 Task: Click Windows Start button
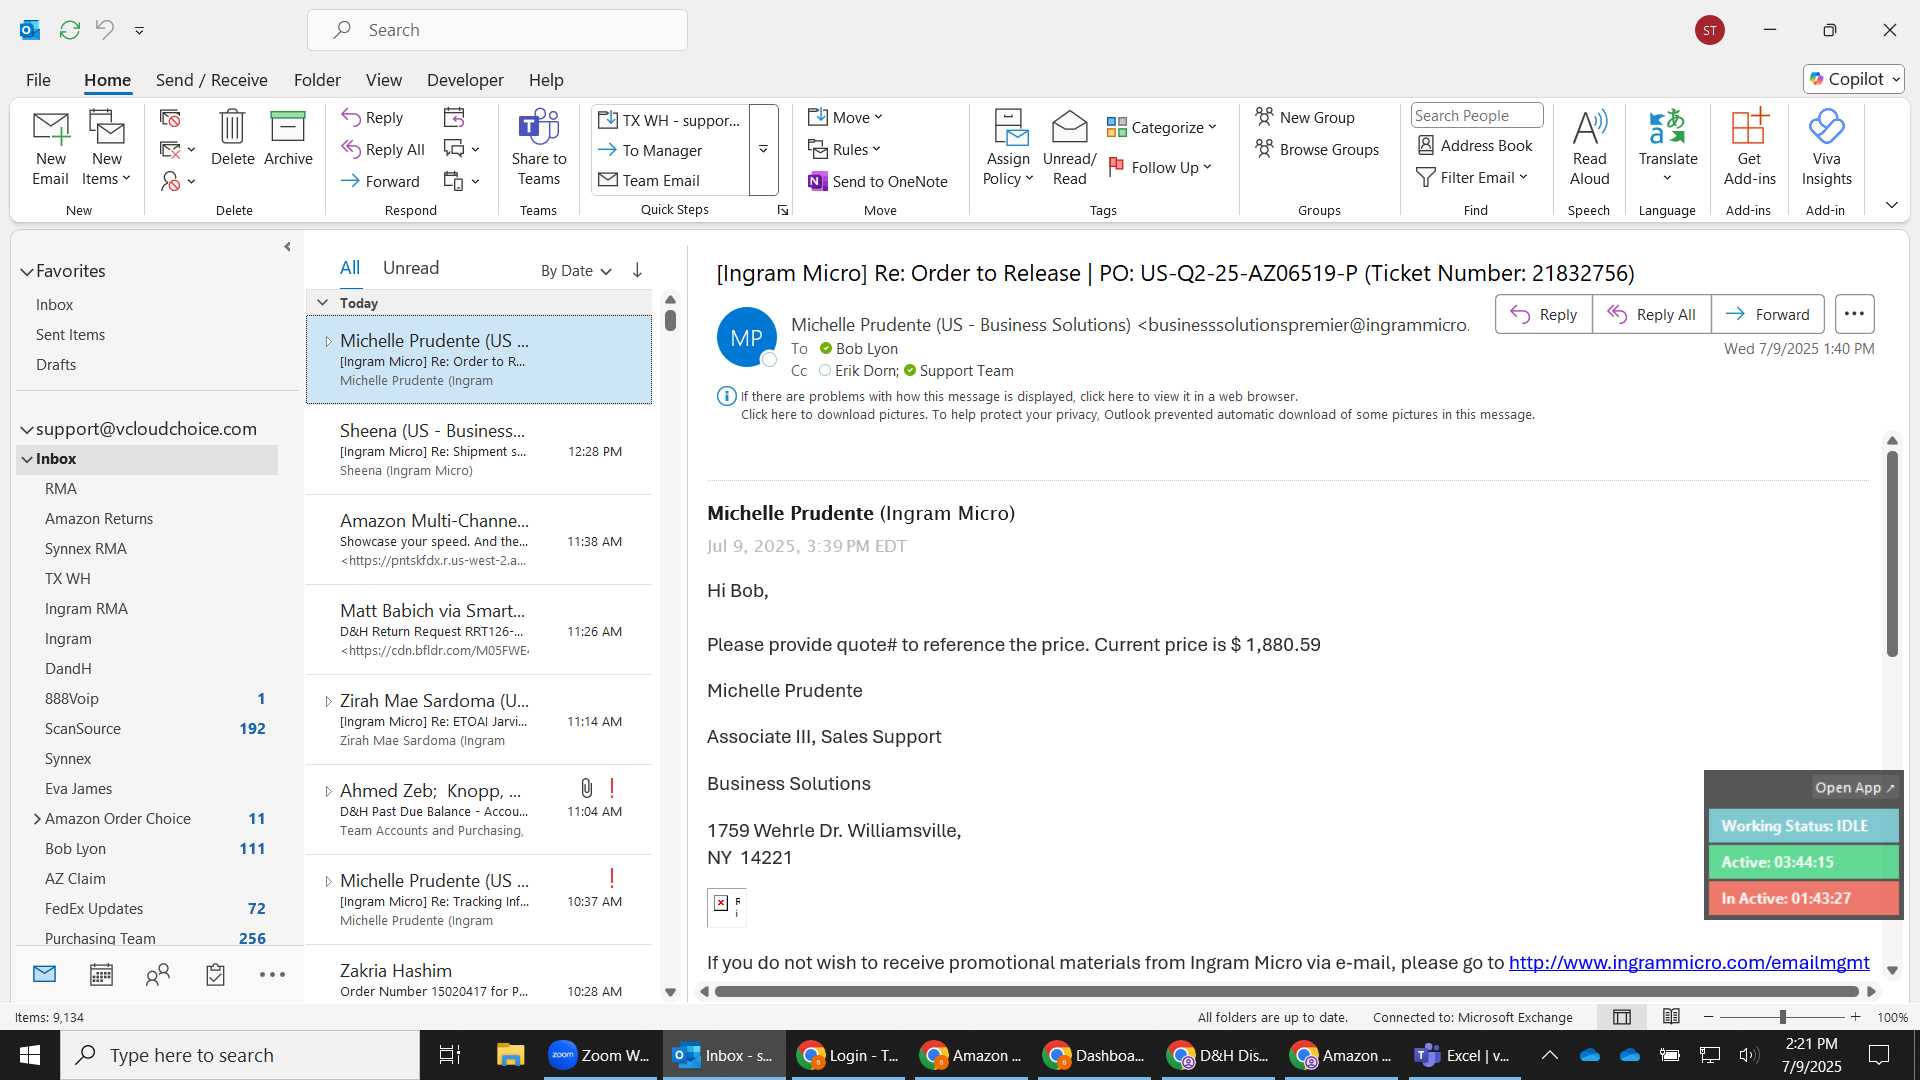click(x=29, y=1055)
